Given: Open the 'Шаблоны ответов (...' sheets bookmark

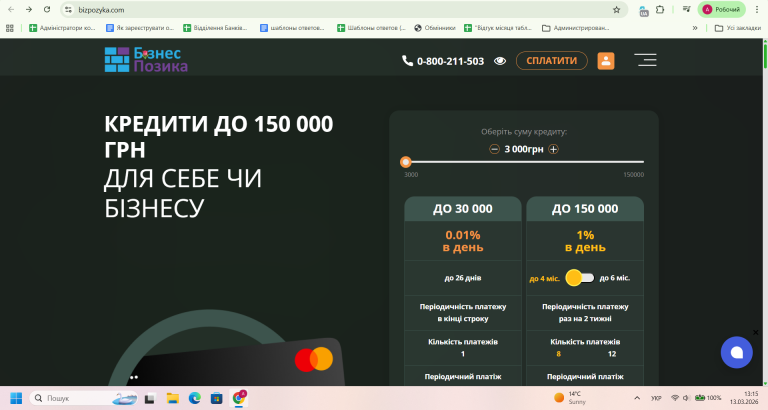Looking at the screenshot, I should (372, 28).
